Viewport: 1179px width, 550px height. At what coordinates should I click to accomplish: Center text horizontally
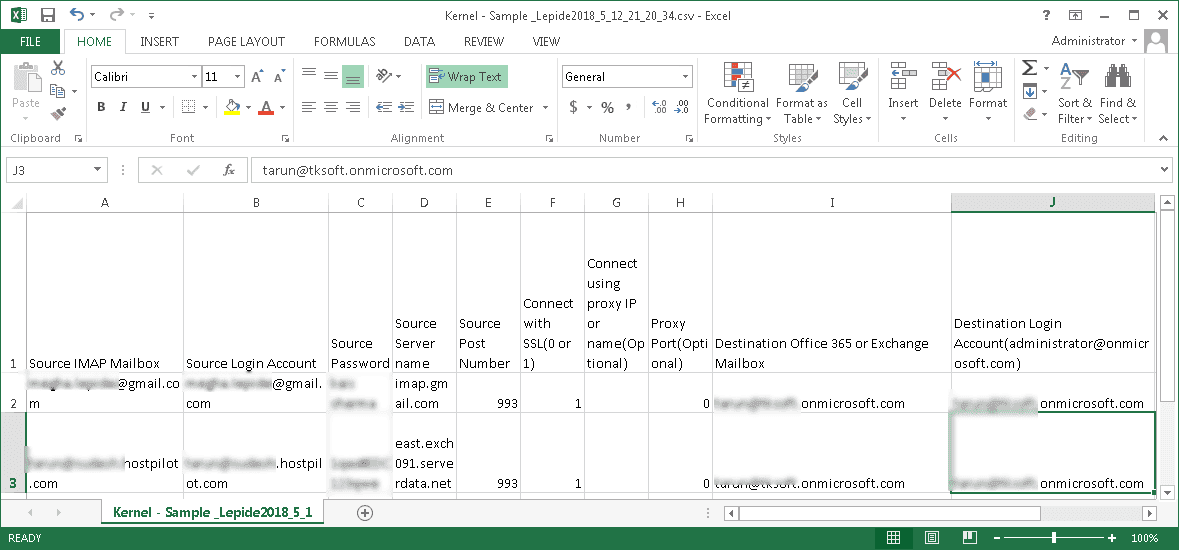pos(331,108)
